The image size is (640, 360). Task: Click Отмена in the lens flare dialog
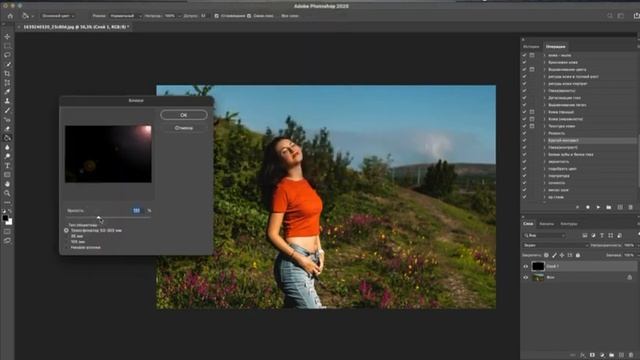[184, 128]
